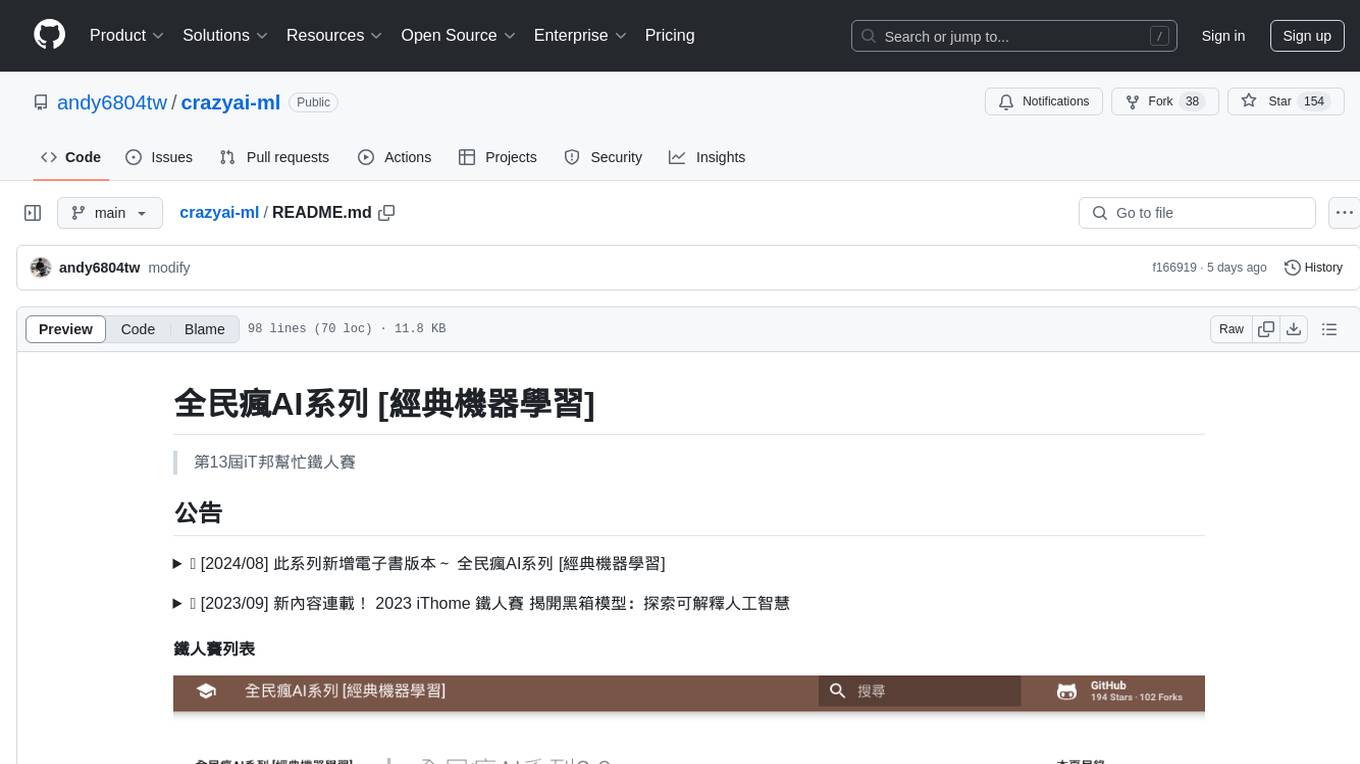Open the README outline icon

tap(1329, 329)
